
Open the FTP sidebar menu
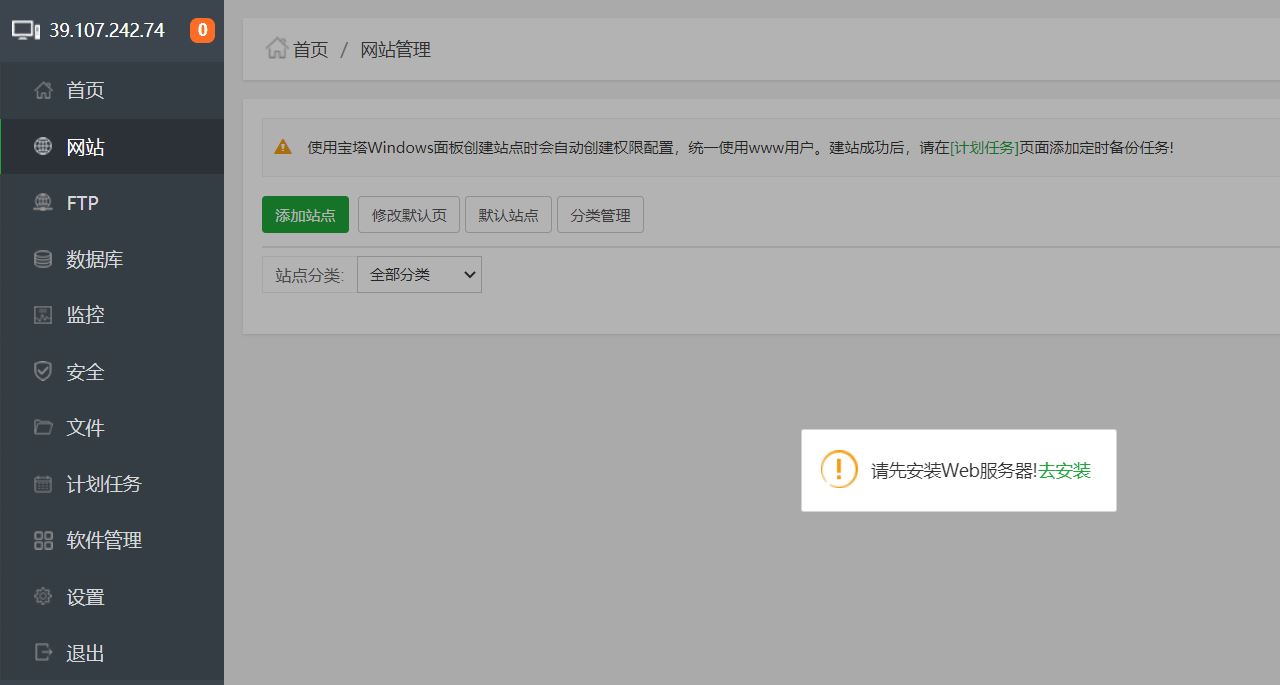tap(112, 203)
